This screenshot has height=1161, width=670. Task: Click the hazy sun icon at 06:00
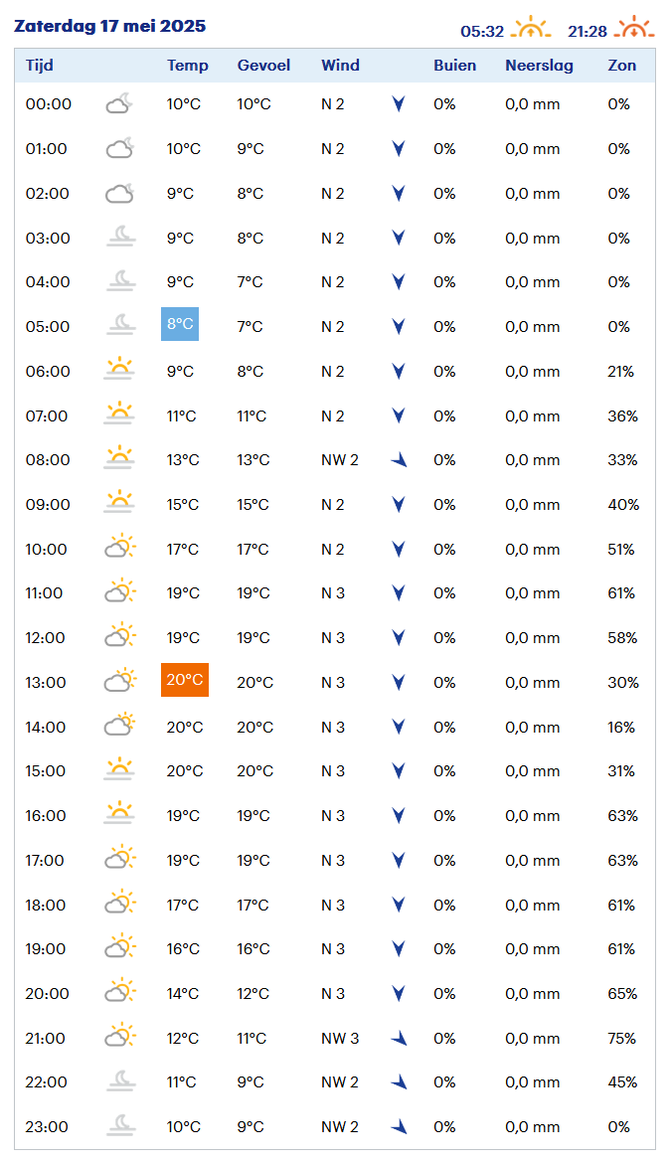[x=119, y=370]
